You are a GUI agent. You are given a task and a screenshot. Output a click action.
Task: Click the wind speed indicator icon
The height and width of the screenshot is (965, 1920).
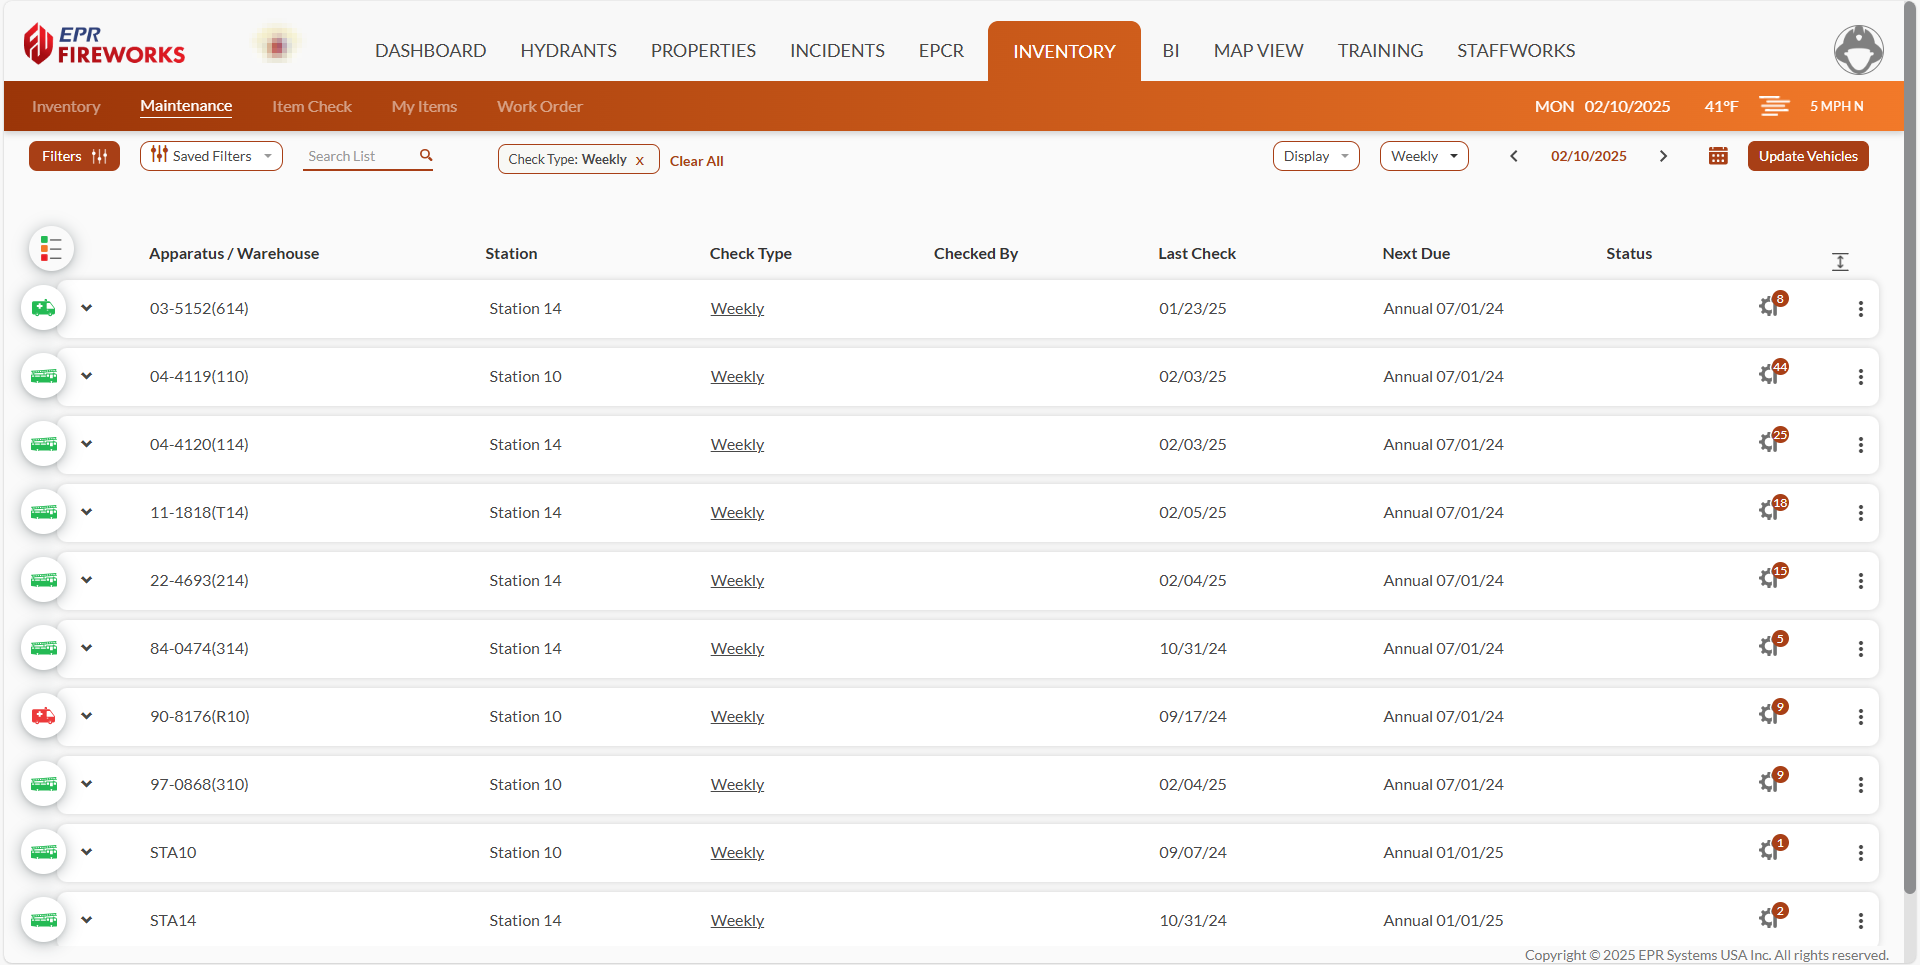pyautogui.click(x=1774, y=106)
